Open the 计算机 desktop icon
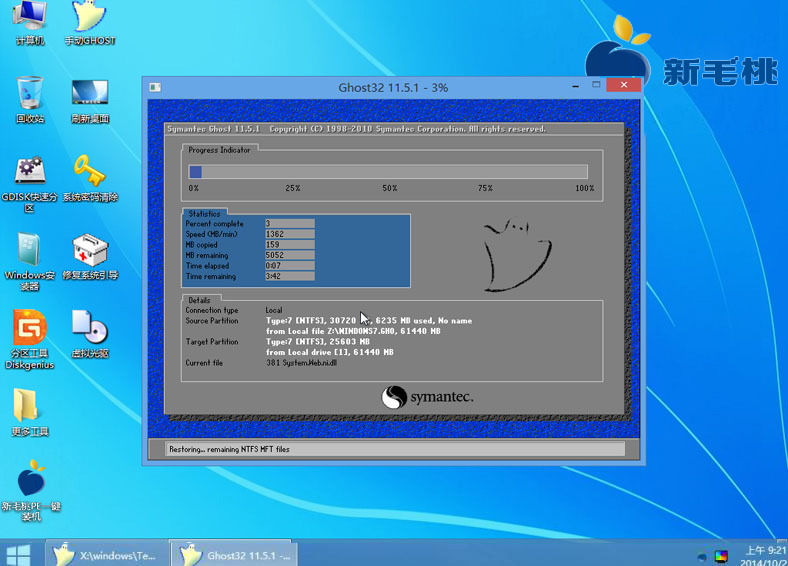Image resolution: width=788 pixels, height=566 pixels. tap(30, 23)
